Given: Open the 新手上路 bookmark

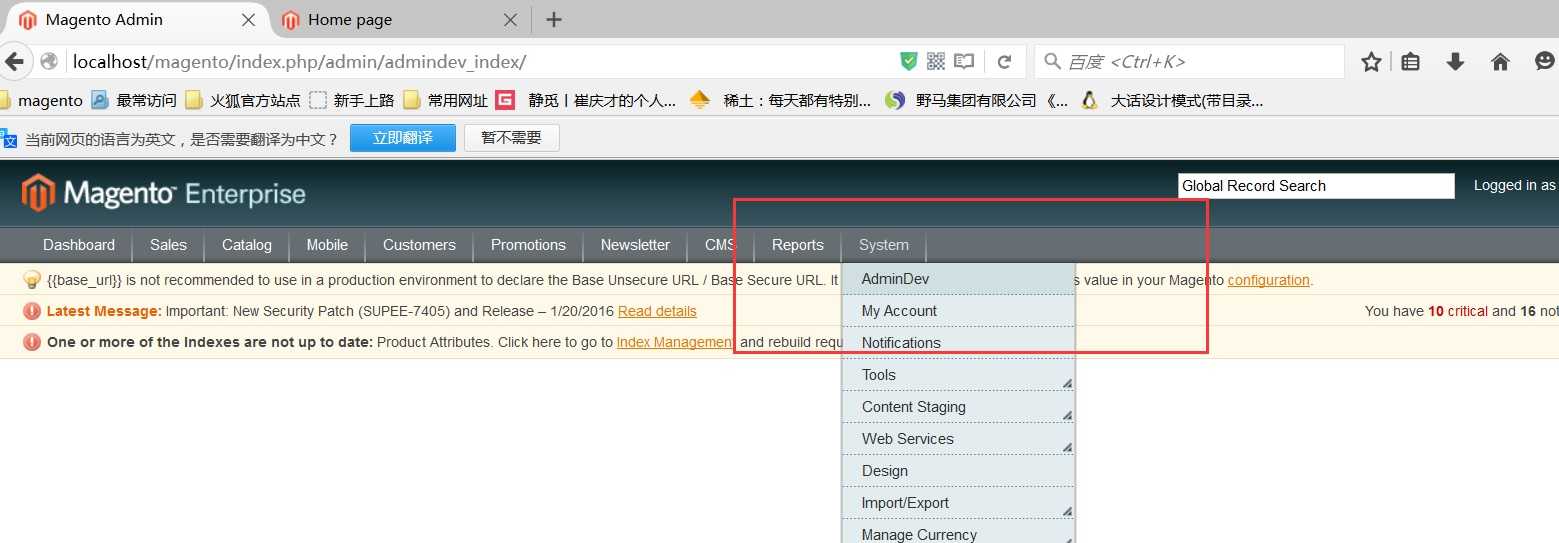Looking at the screenshot, I should pyautogui.click(x=351, y=100).
